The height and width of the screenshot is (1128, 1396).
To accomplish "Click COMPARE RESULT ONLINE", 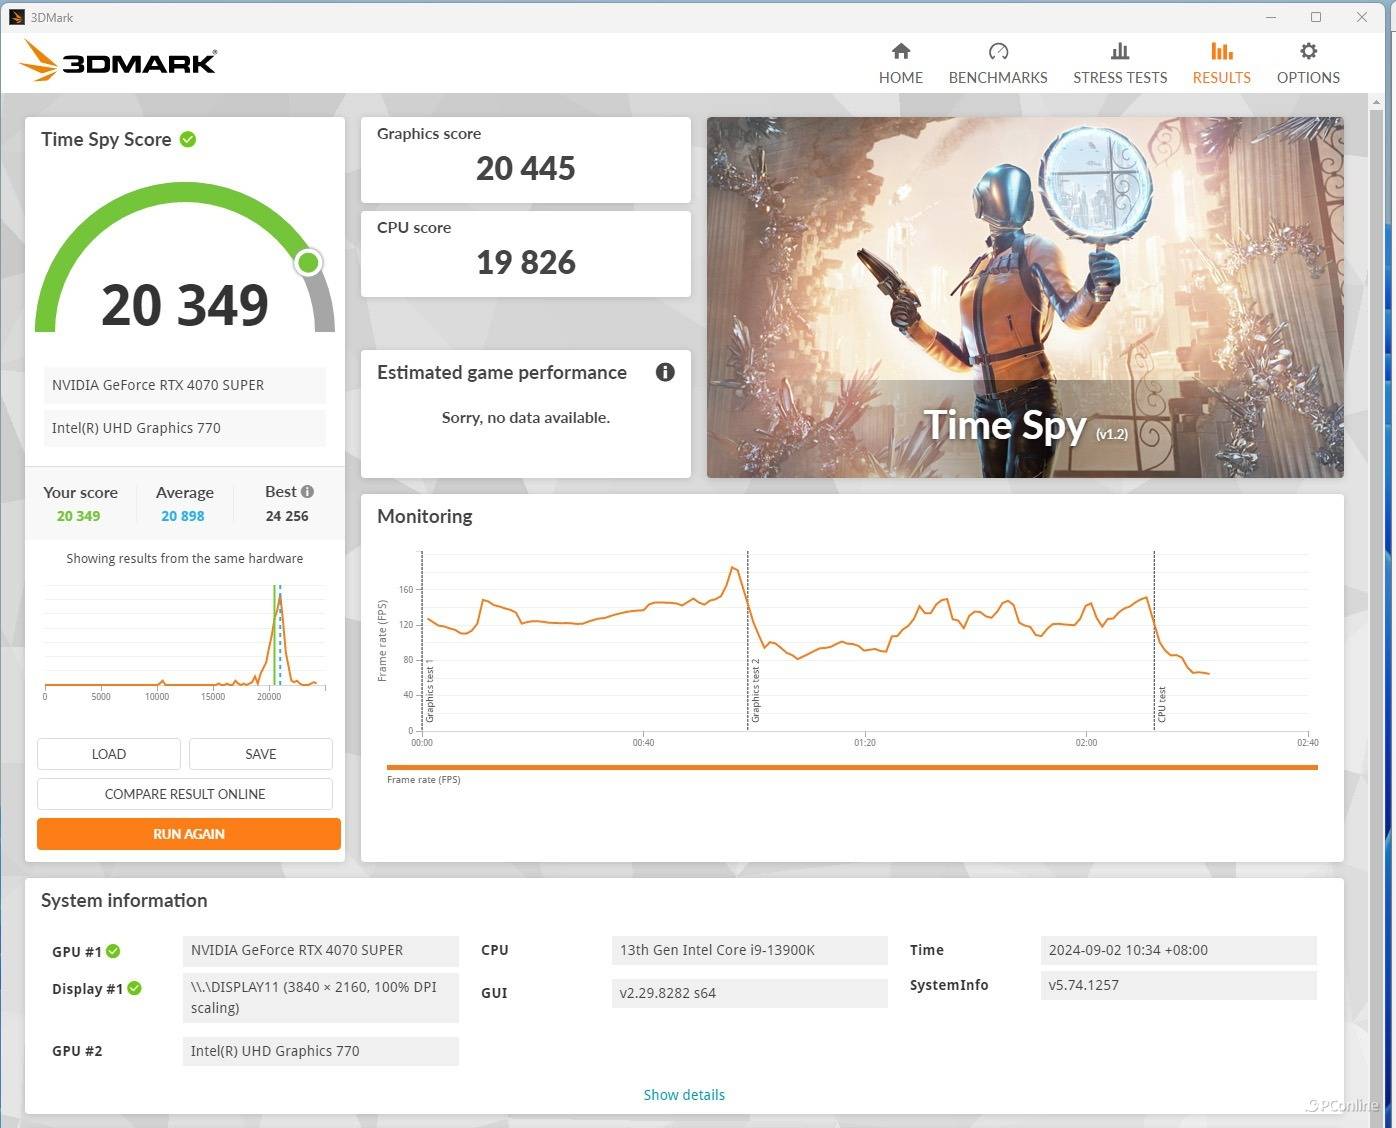I will 185,794.
